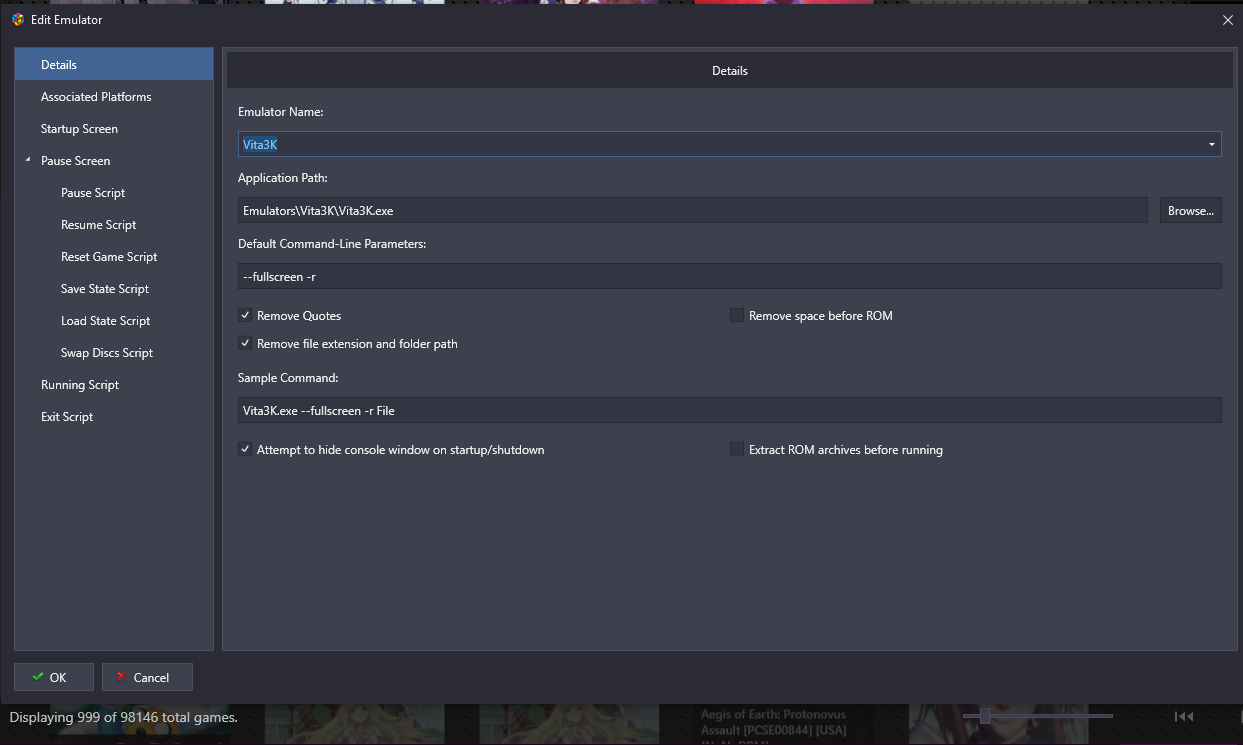Click the Application Path field
Screen dimensions: 1243x745
[693, 210]
